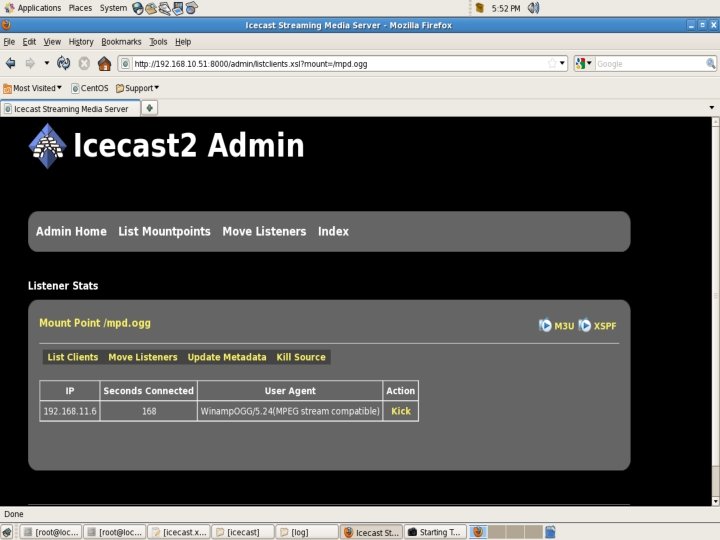Screen dimensions: 720x540
Task: Open the search engine selector dropdown
Action: click(x=584, y=63)
